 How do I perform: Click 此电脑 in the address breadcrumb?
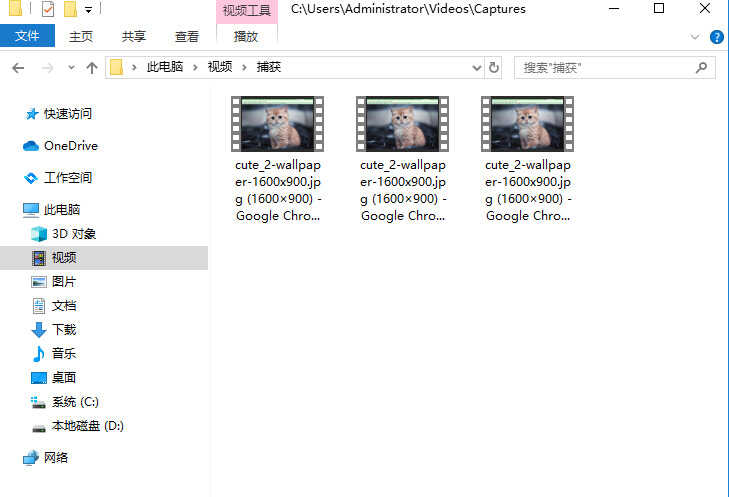coord(165,67)
